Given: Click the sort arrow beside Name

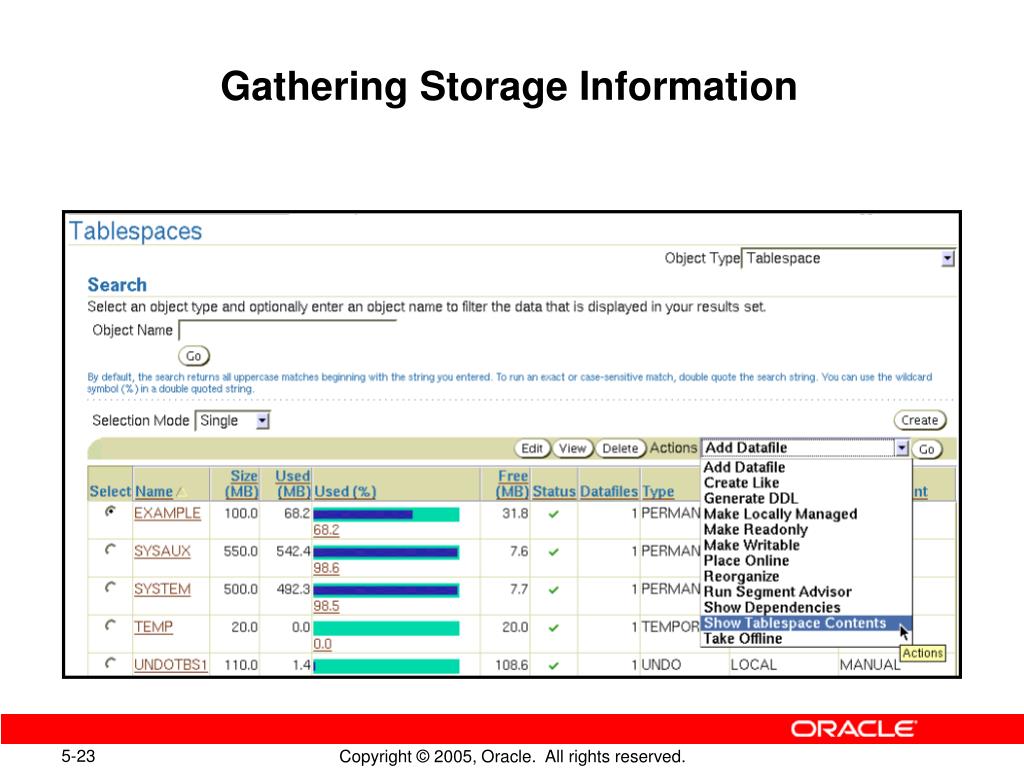Looking at the screenshot, I should pyautogui.click(x=181, y=492).
